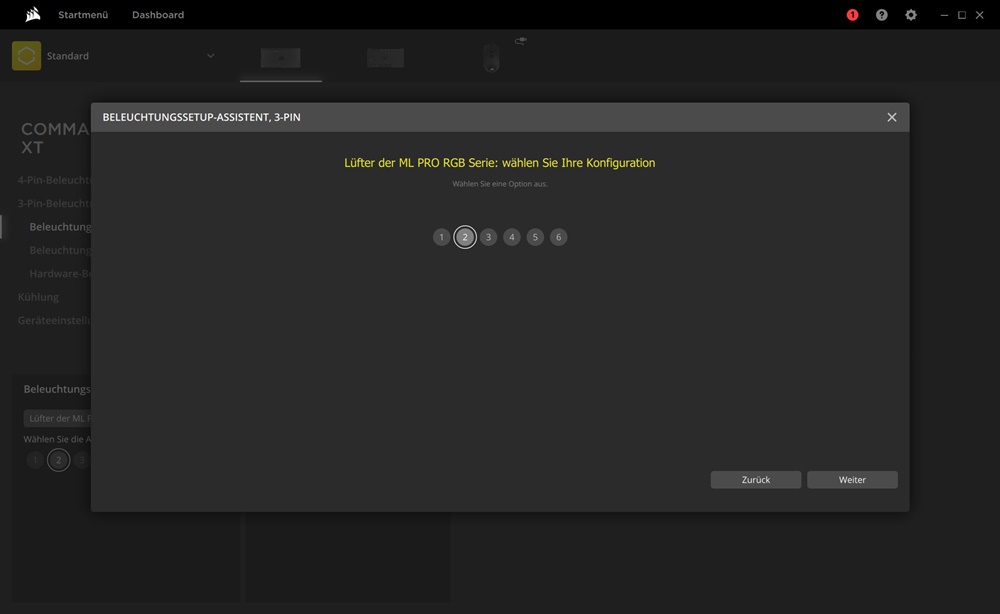The height and width of the screenshot is (614, 1000).
Task: Open the help question mark icon
Action: point(881,15)
